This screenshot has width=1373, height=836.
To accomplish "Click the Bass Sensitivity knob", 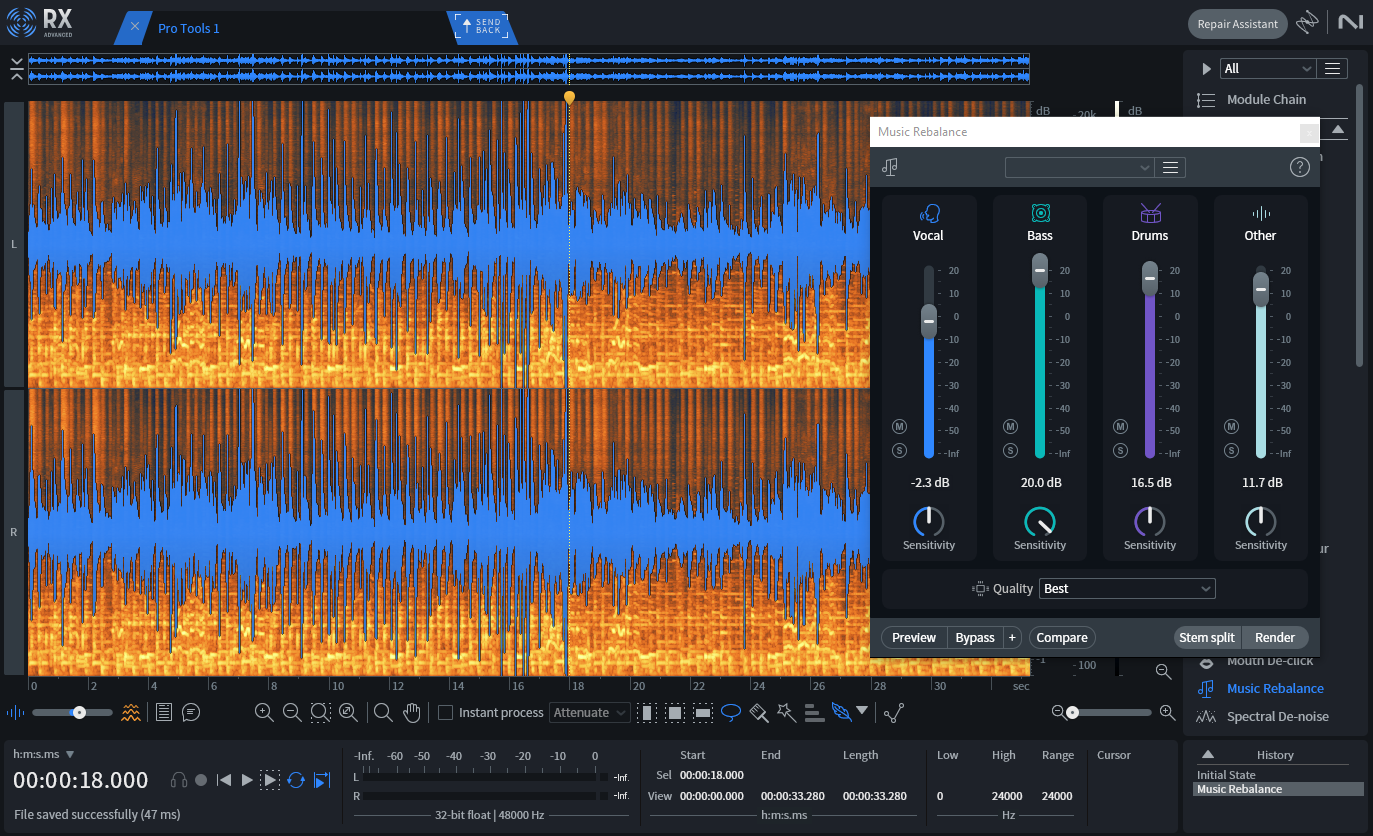I will click(1040, 521).
